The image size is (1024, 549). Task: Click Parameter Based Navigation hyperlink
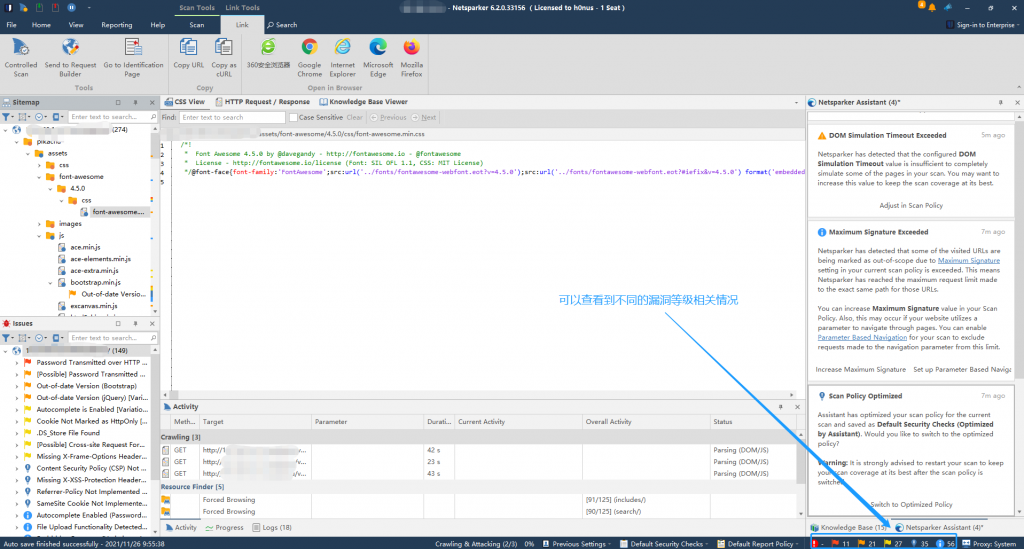tap(862, 337)
